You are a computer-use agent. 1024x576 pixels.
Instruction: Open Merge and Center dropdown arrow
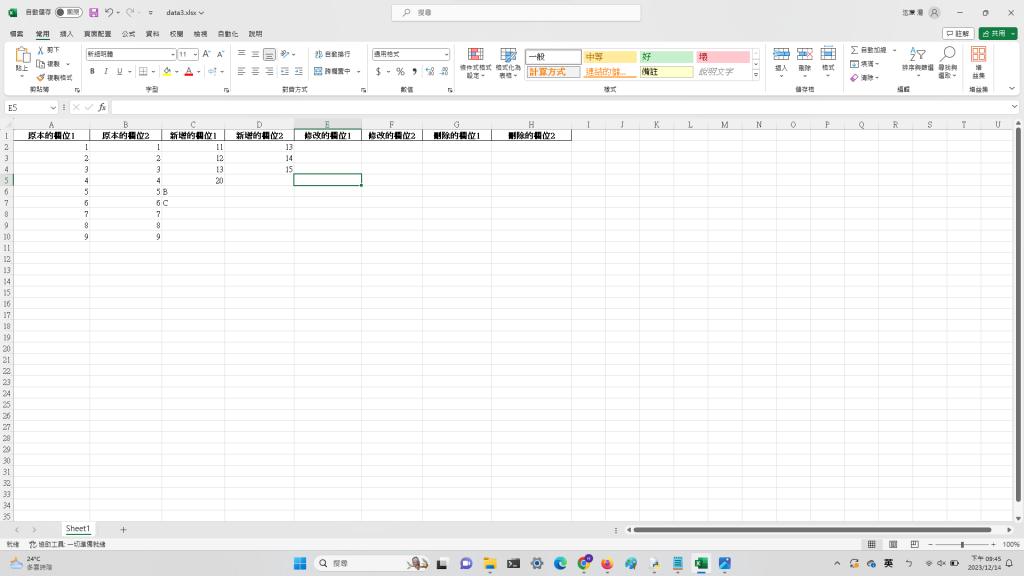coord(359,71)
